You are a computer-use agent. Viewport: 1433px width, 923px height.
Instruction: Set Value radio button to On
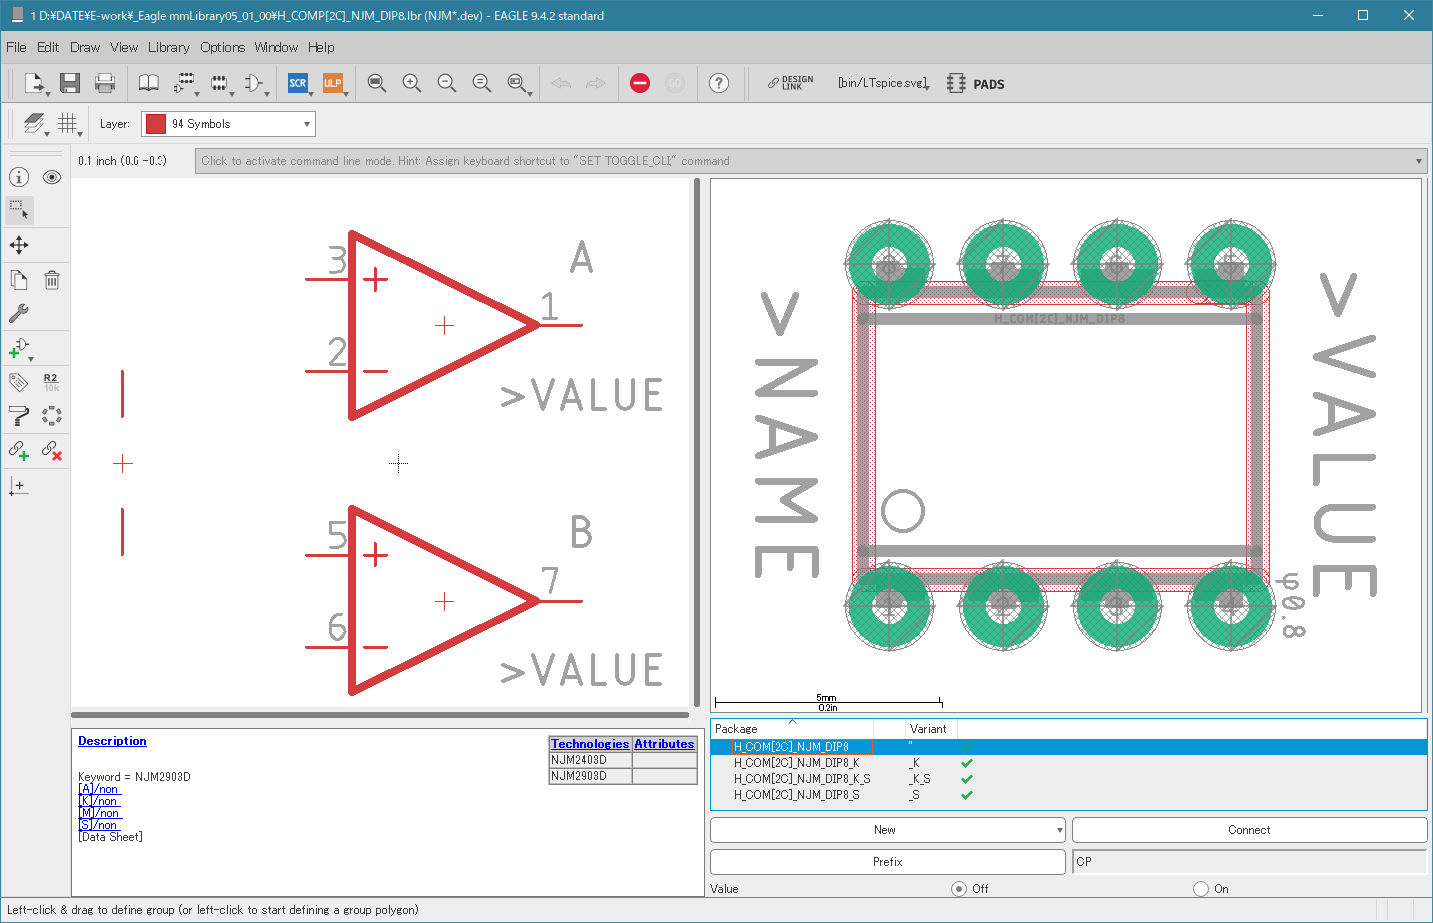(1201, 888)
